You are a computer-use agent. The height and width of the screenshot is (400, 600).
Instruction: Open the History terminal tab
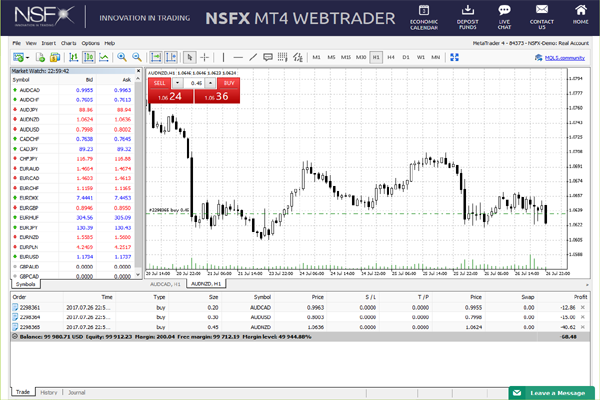tap(49, 392)
